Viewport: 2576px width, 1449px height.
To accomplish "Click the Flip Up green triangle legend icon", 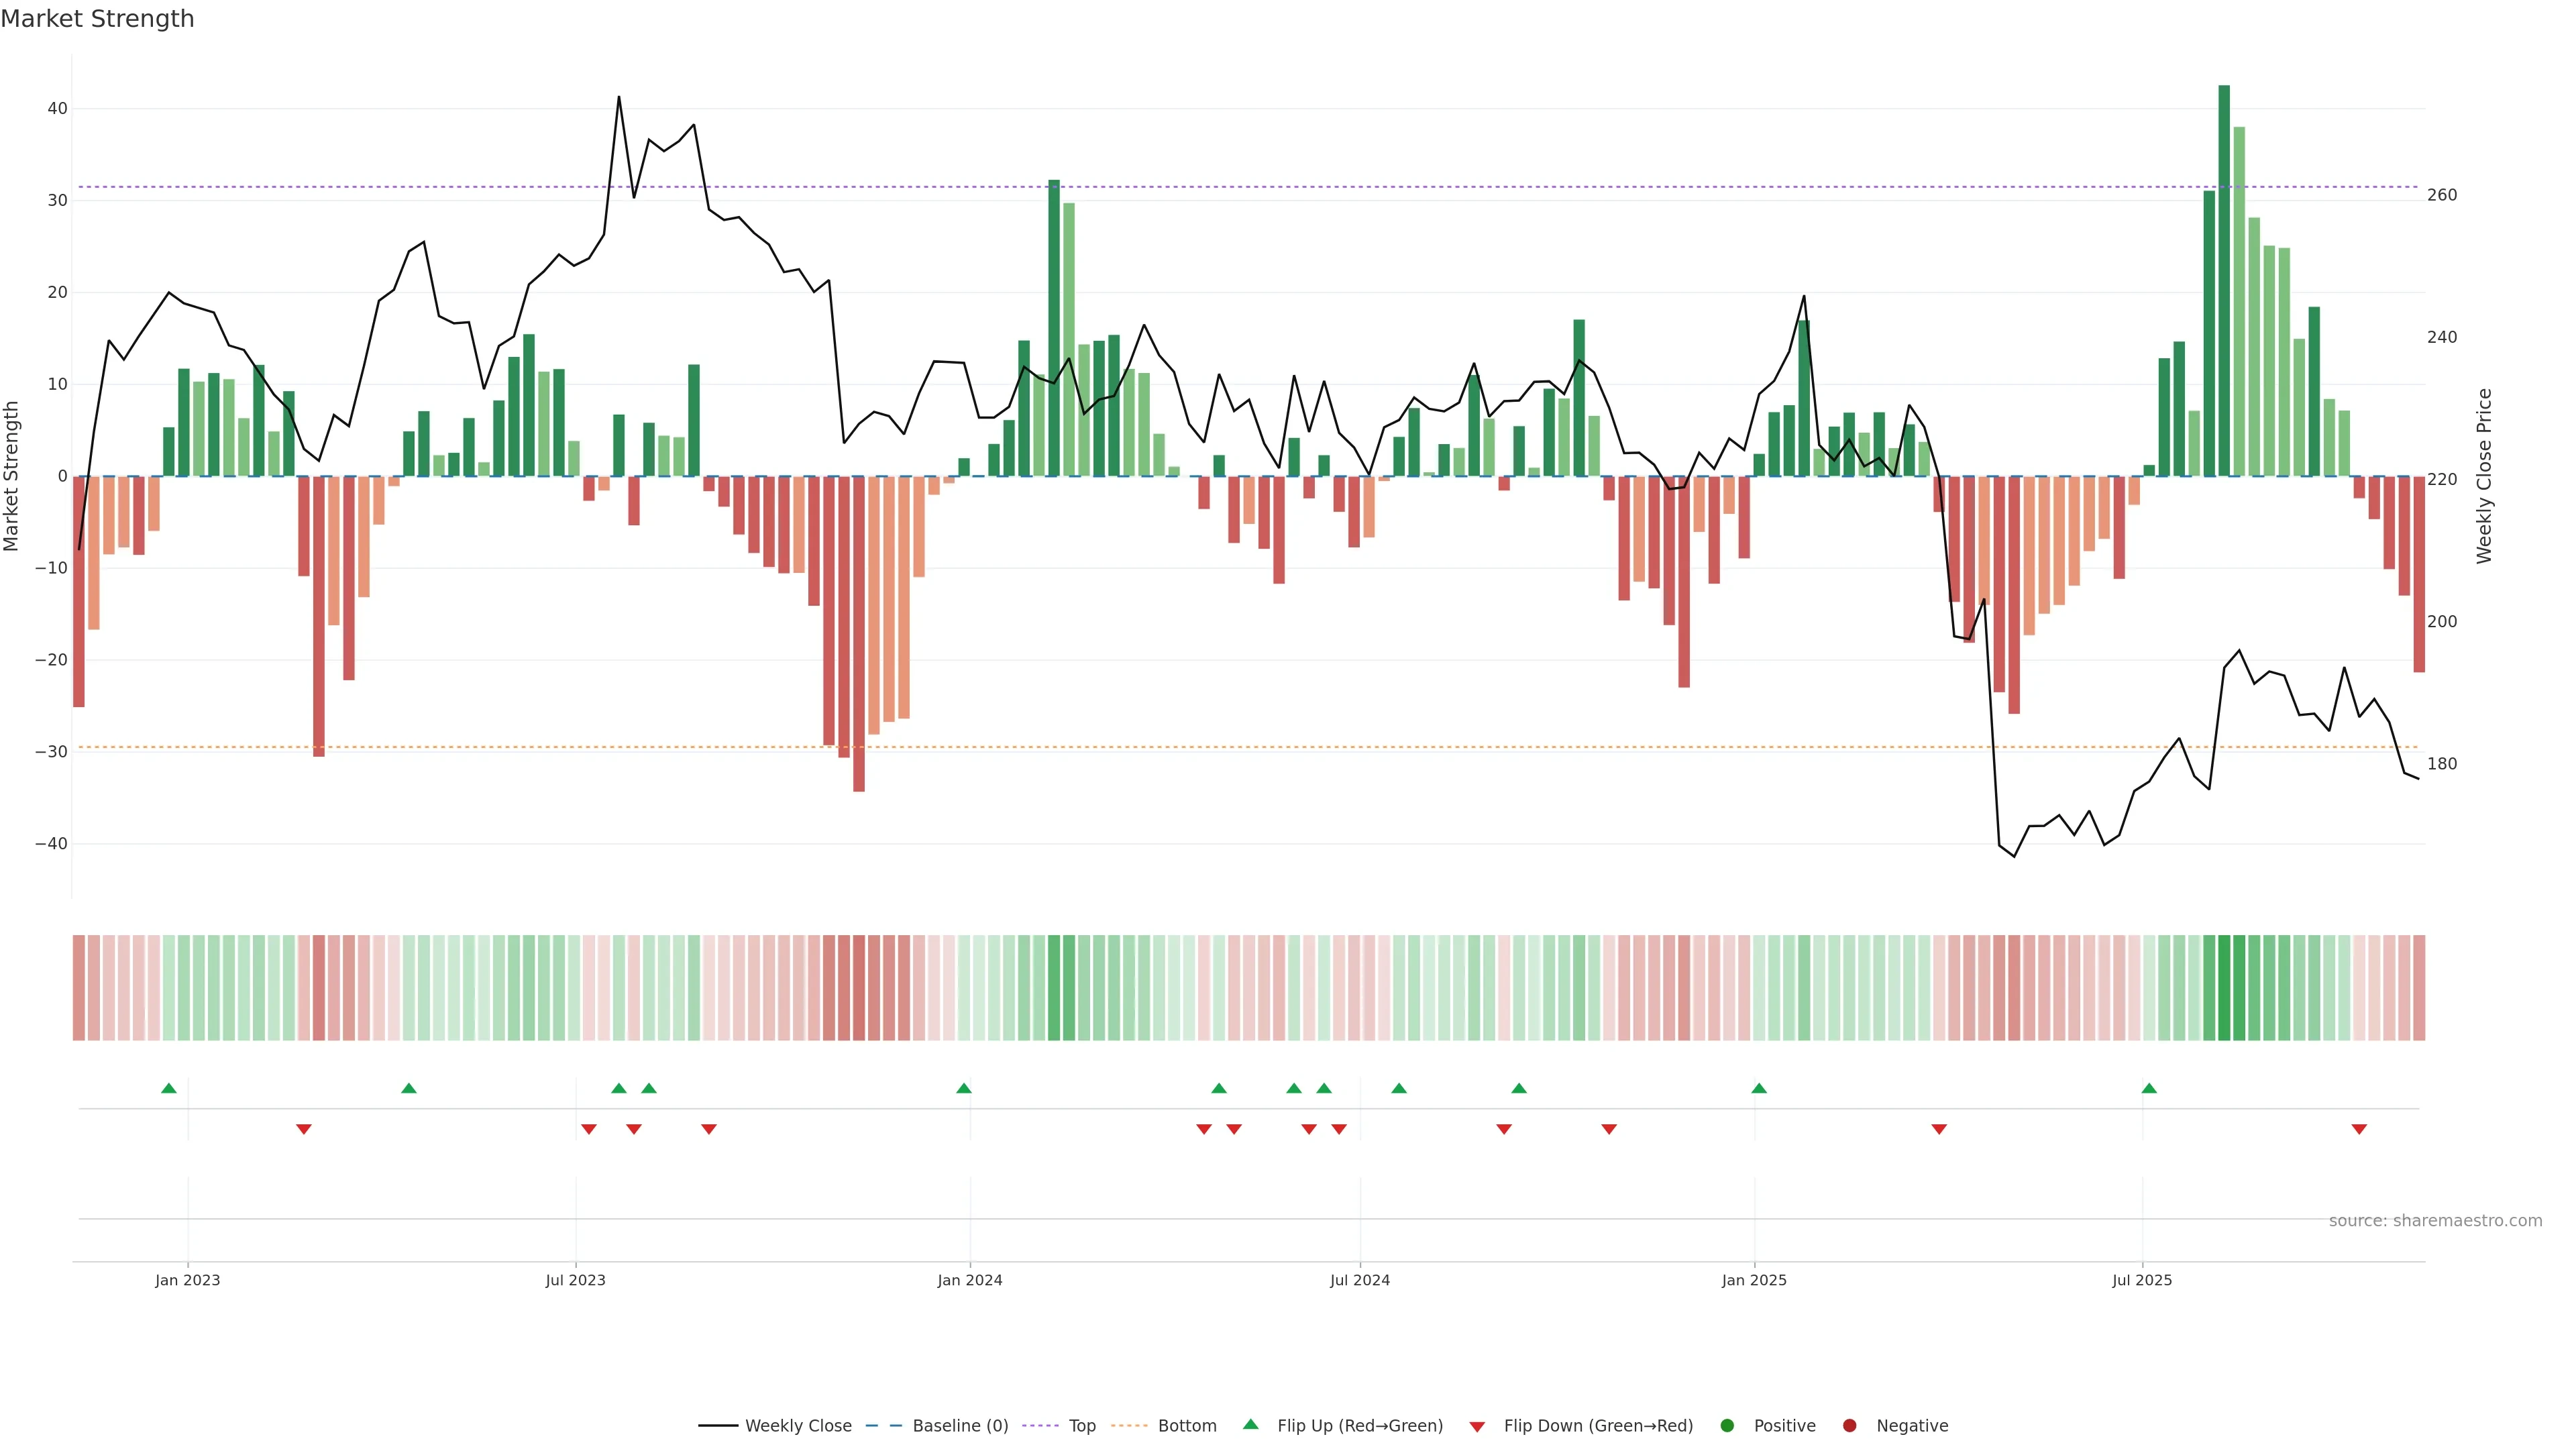I will [x=1250, y=1424].
